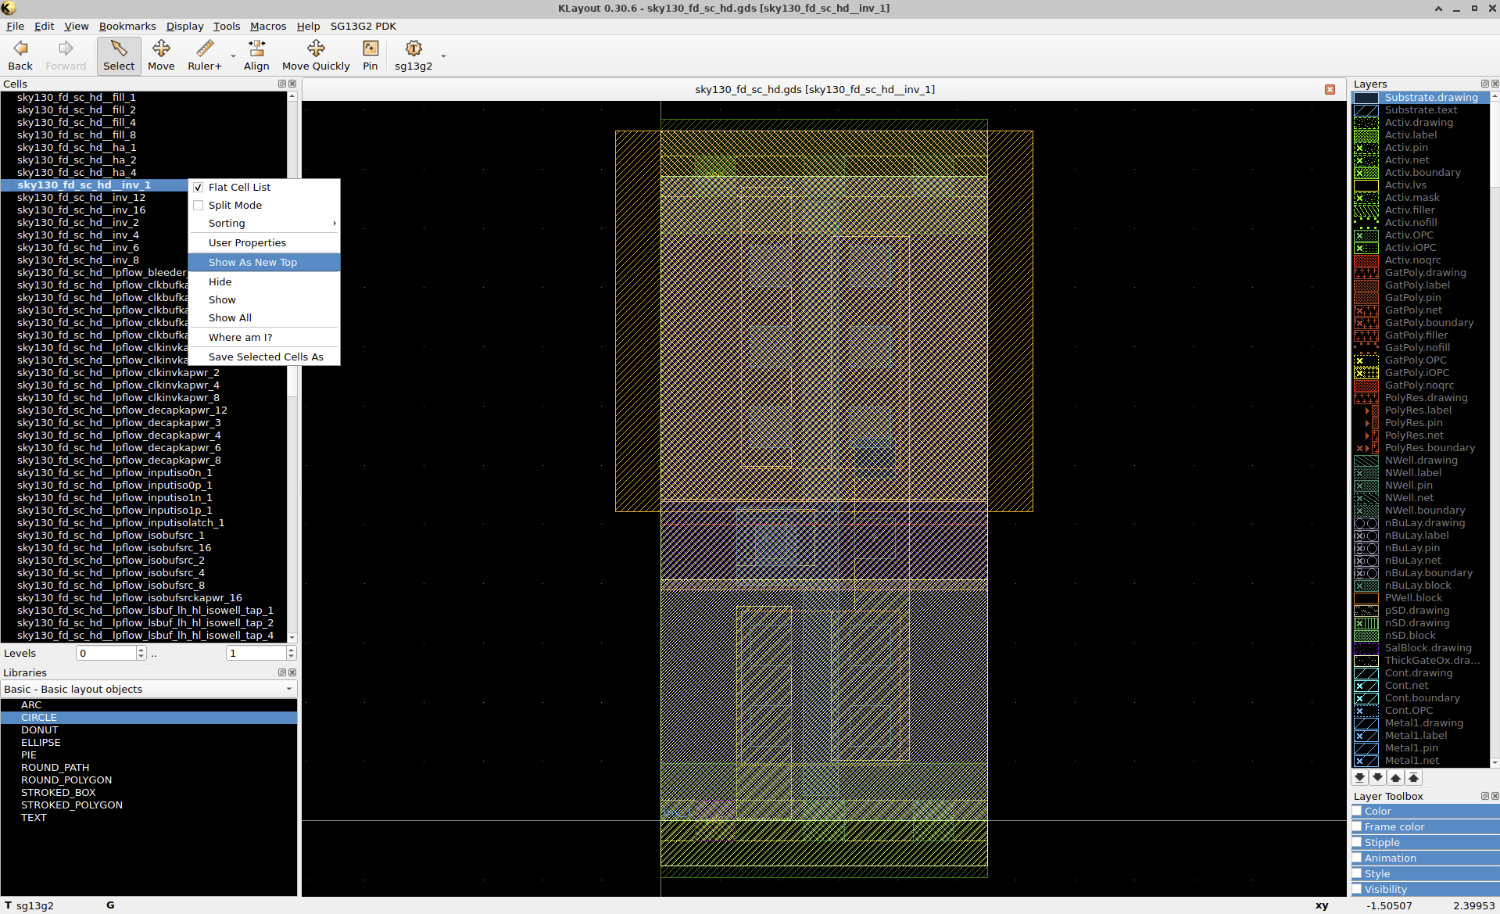Viewport: 1500px width, 914px height.
Task: Click the Pin toolbar icon
Action: point(370,55)
